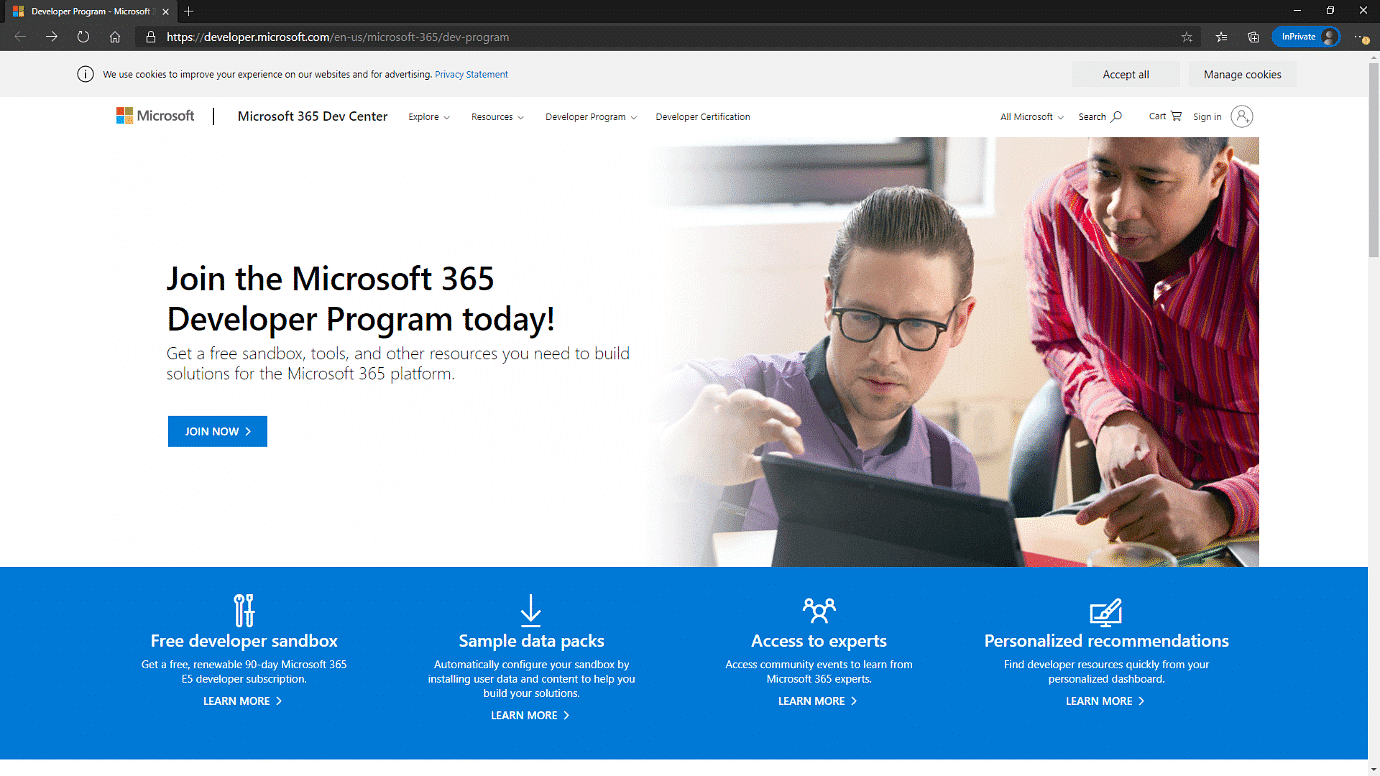Select Developer Certification in the navigation
The width and height of the screenshot is (1380, 776).
[x=702, y=116]
